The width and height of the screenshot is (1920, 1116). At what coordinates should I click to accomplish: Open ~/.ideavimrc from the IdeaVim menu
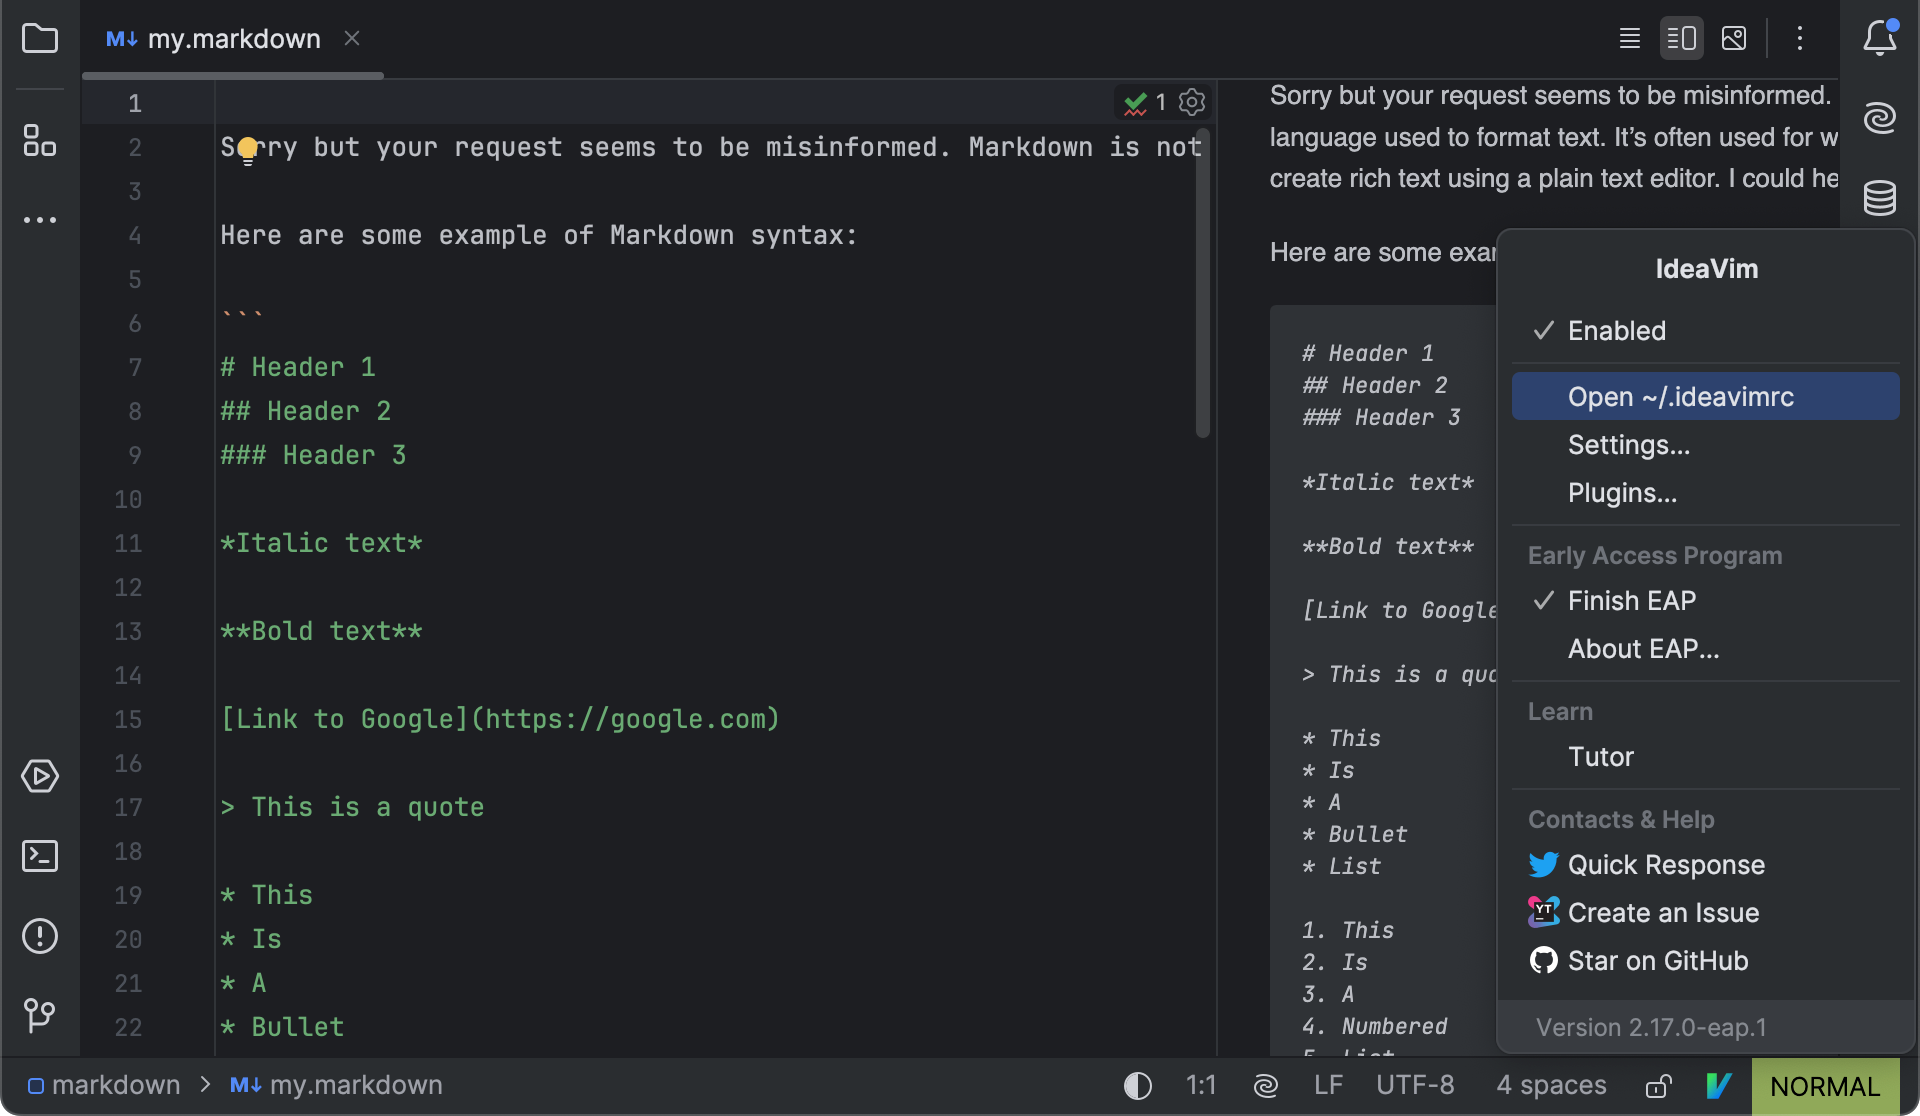point(1681,396)
